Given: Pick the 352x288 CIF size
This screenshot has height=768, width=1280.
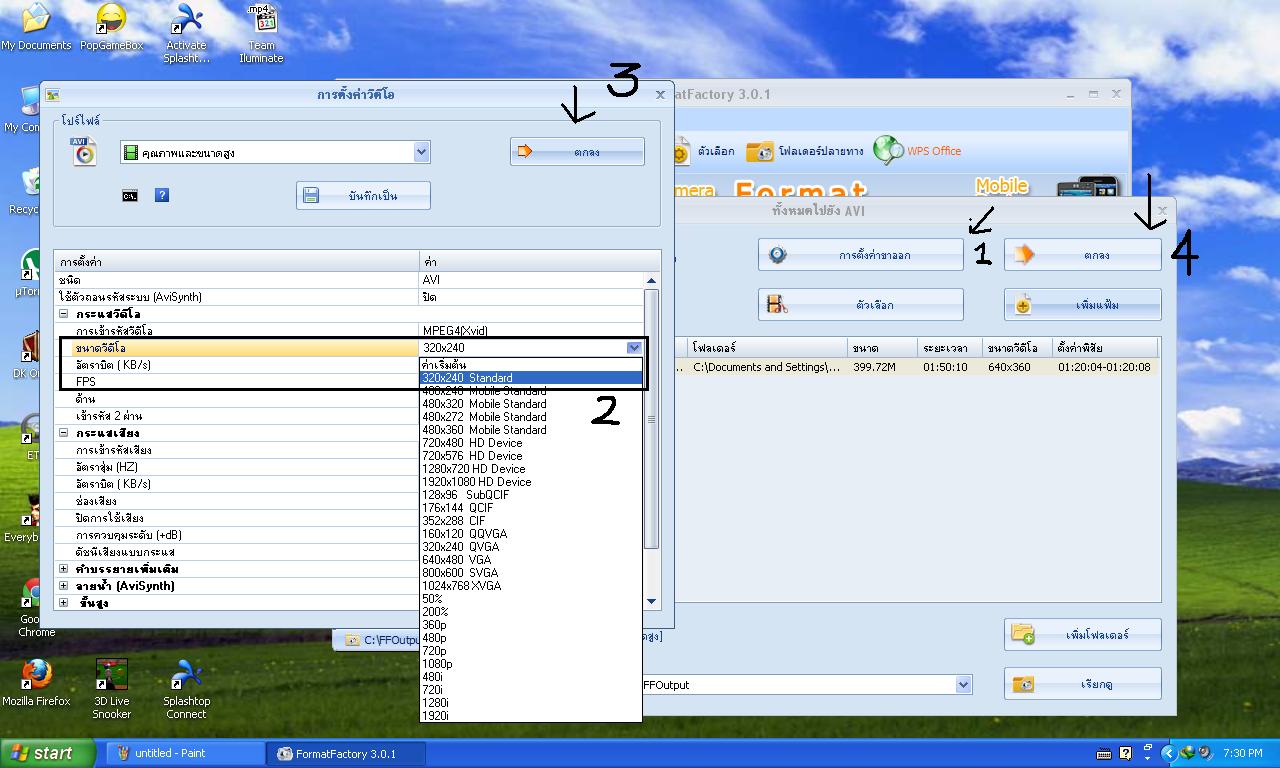Looking at the screenshot, I should coord(531,521).
